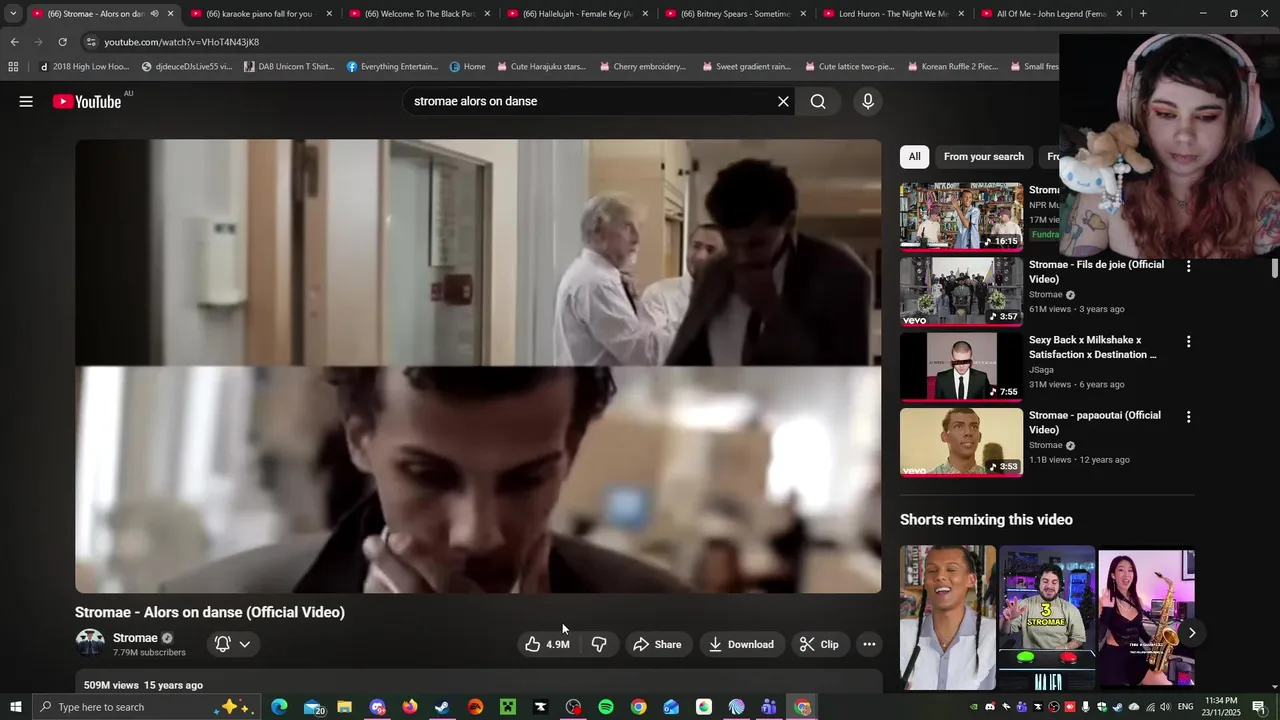Screen dimensions: 1280x720
Task: Like the video (4.9M thumbs up)
Action: point(548,644)
